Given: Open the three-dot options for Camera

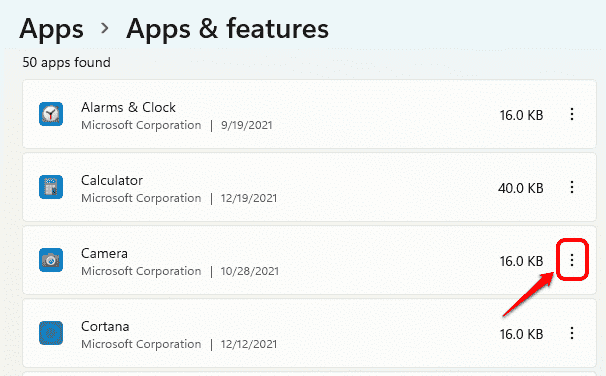Looking at the screenshot, I should pos(572,260).
